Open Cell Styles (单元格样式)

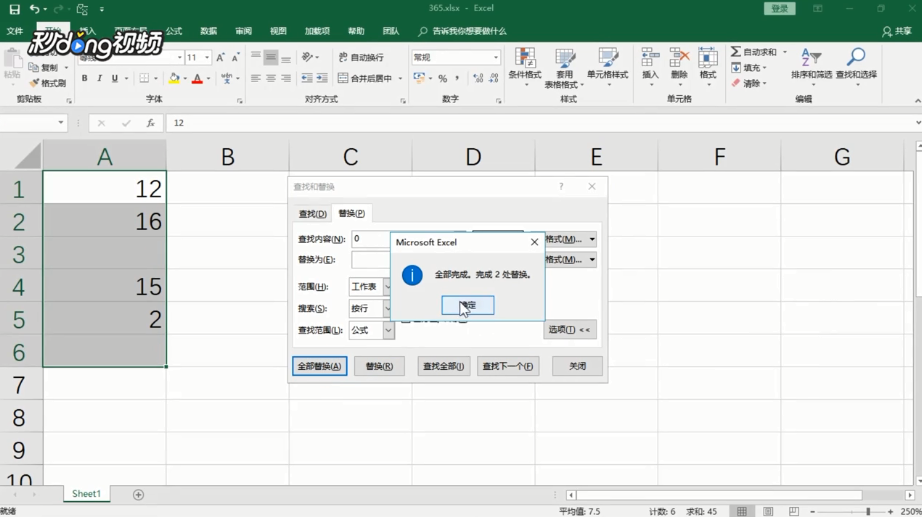pos(607,68)
